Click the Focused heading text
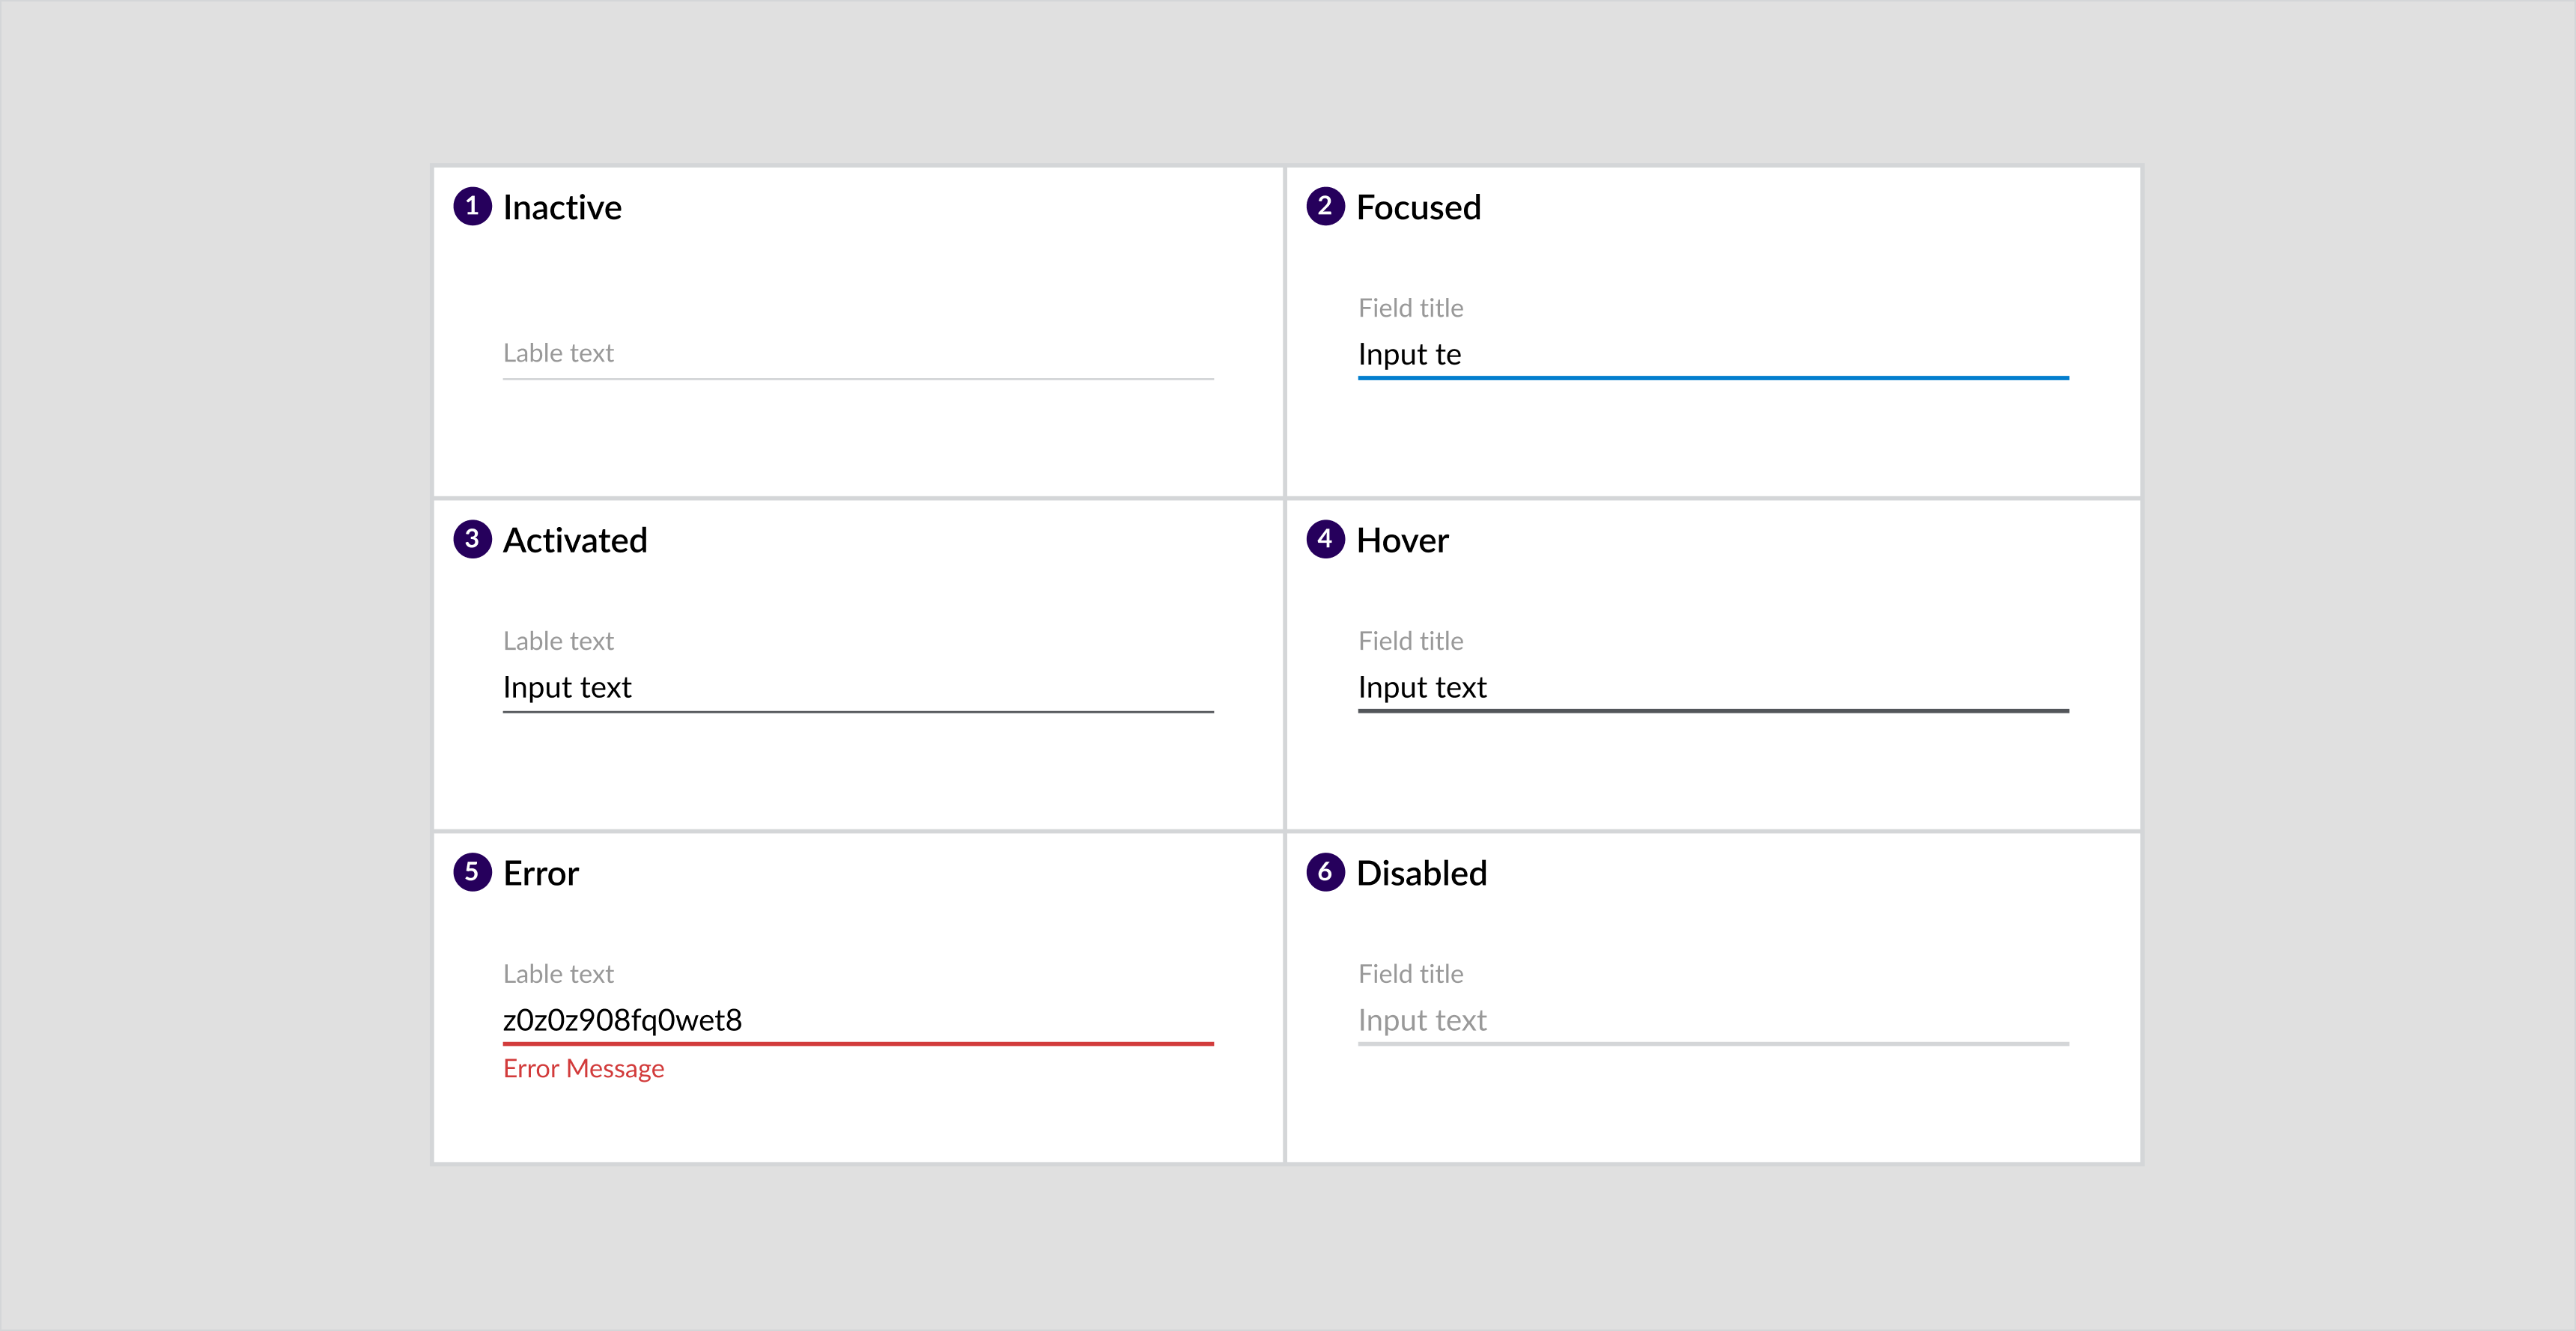 [1418, 208]
